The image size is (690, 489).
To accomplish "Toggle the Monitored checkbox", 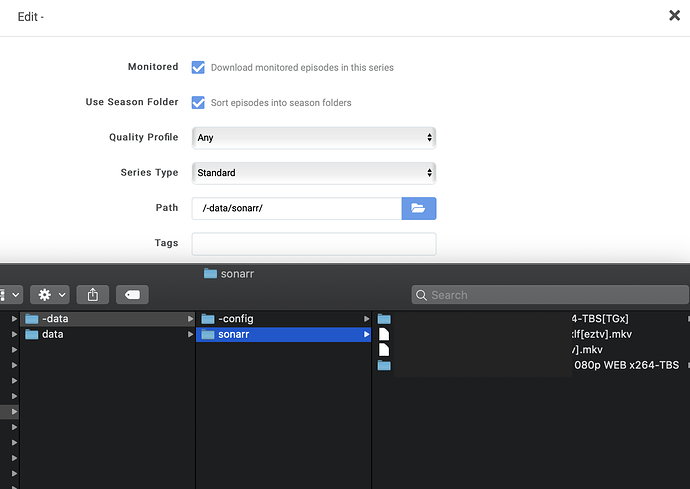I will pos(198,67).
